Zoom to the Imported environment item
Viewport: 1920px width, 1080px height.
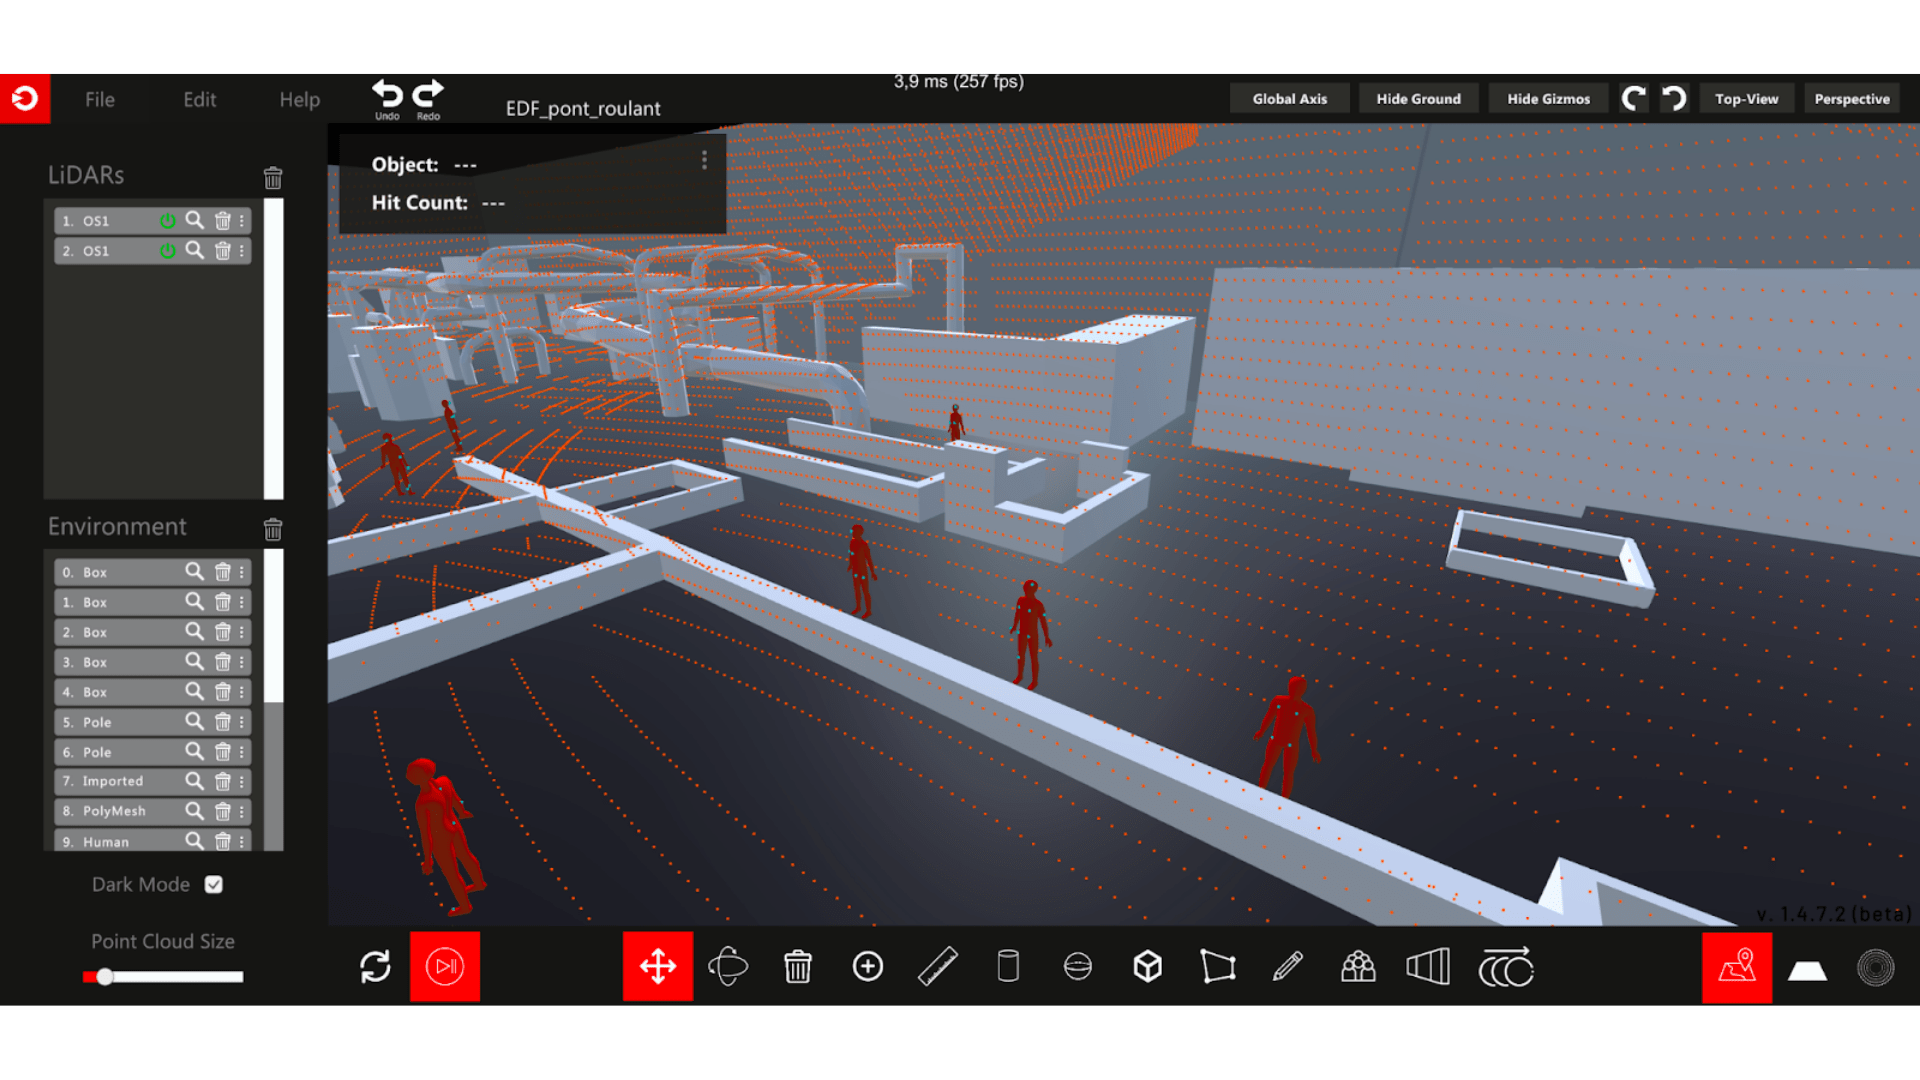[194, 781]
